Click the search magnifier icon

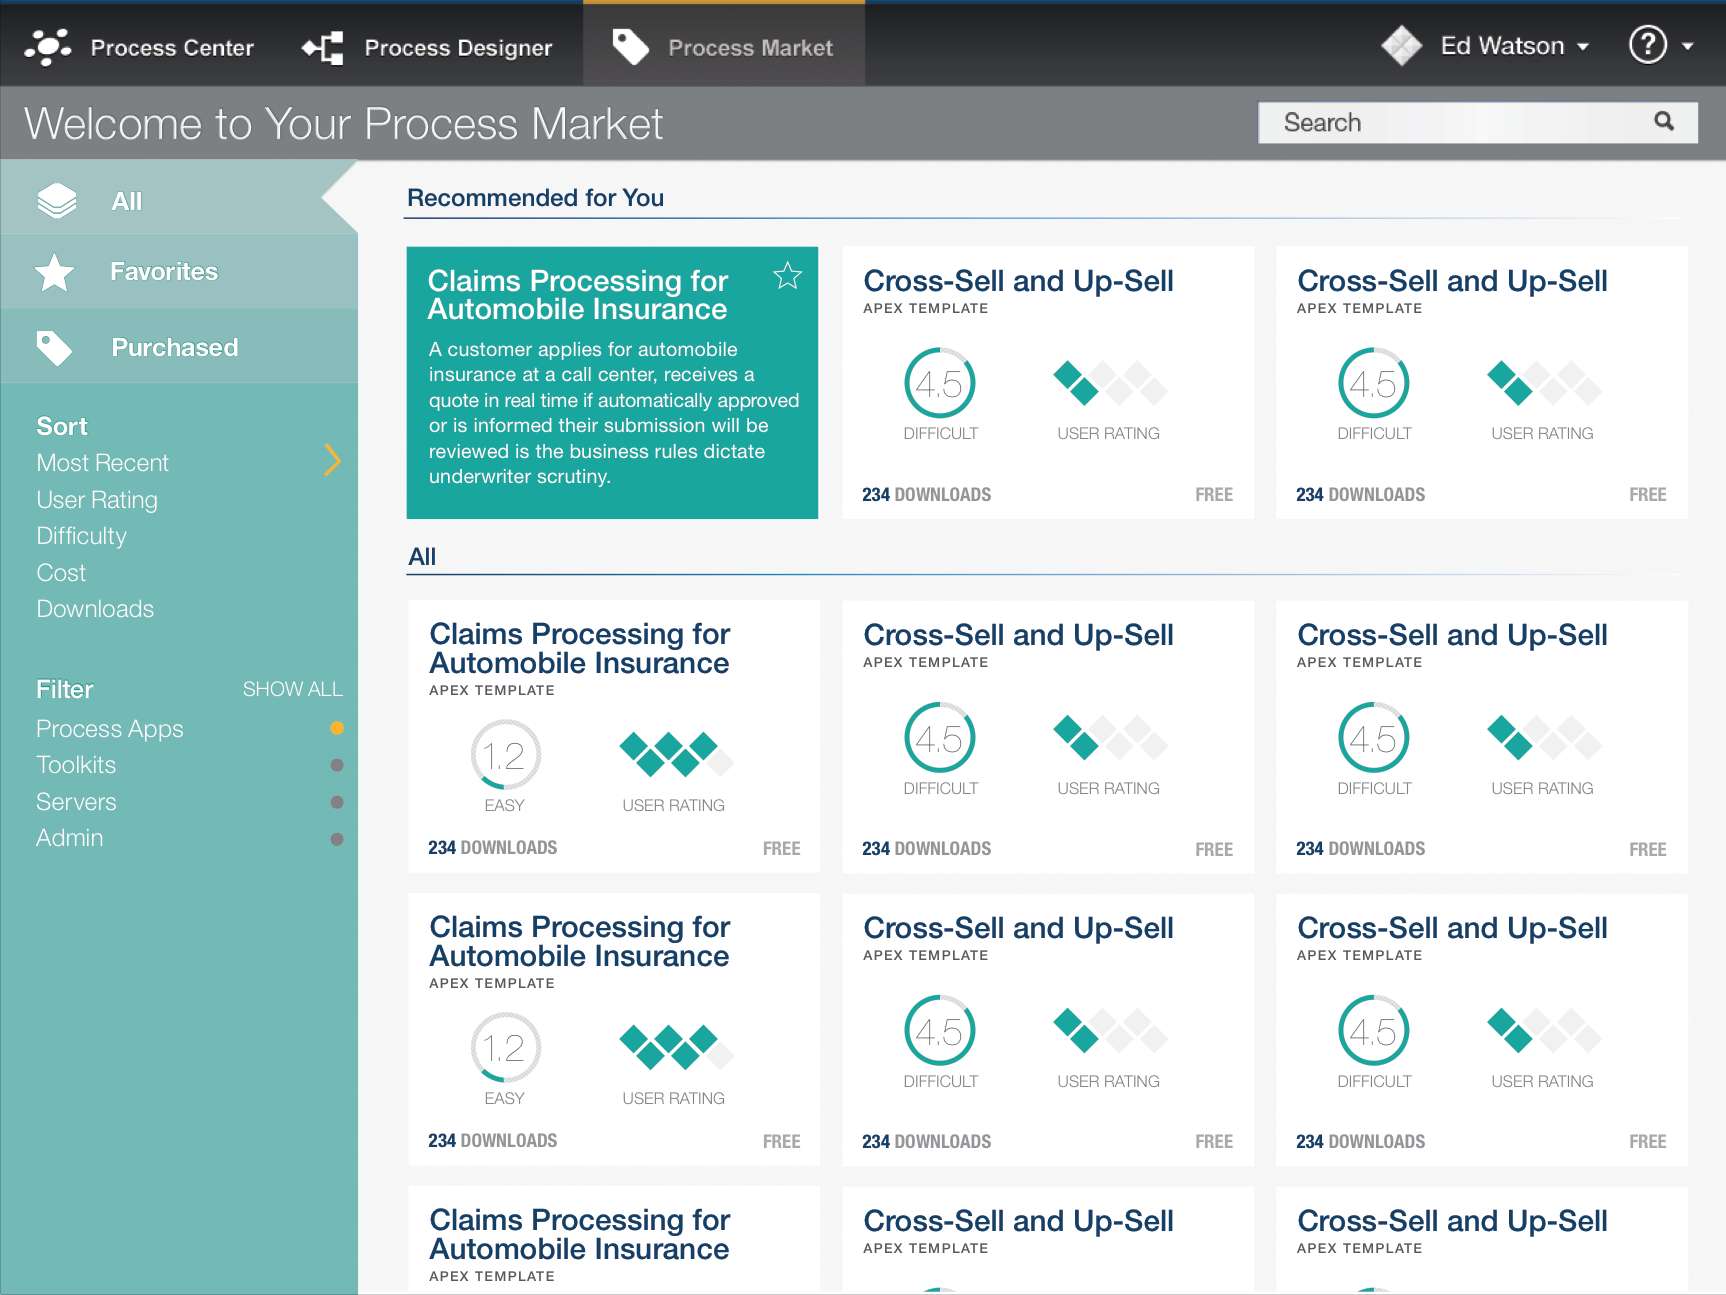click(x=1664, y=121)
